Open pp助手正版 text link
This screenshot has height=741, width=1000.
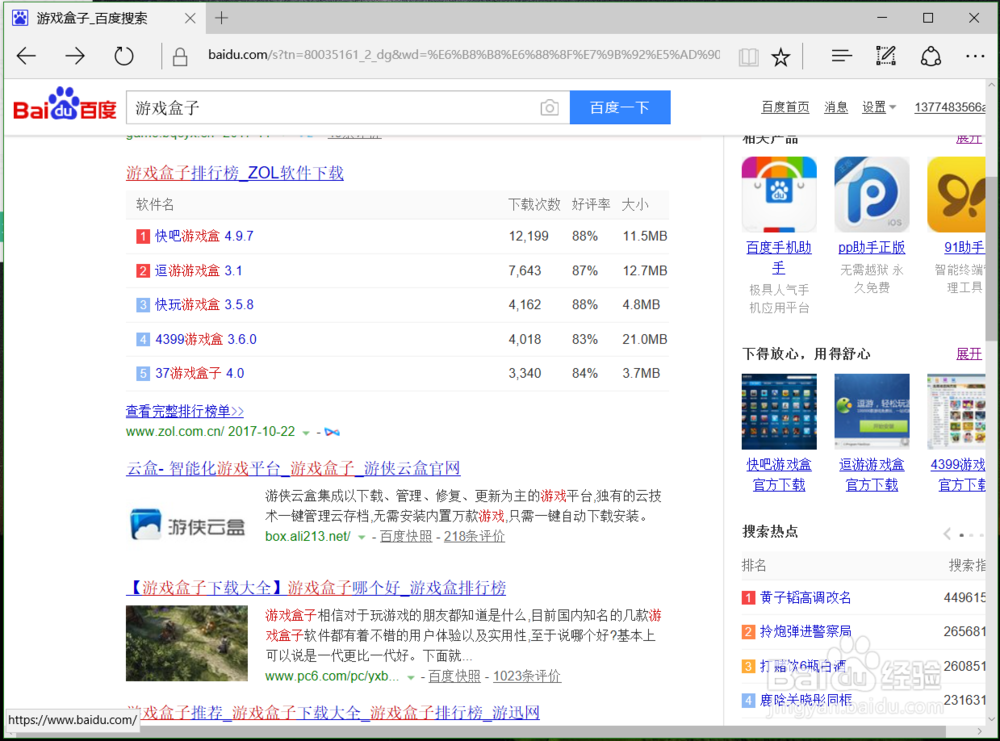(x=871, y=247)
